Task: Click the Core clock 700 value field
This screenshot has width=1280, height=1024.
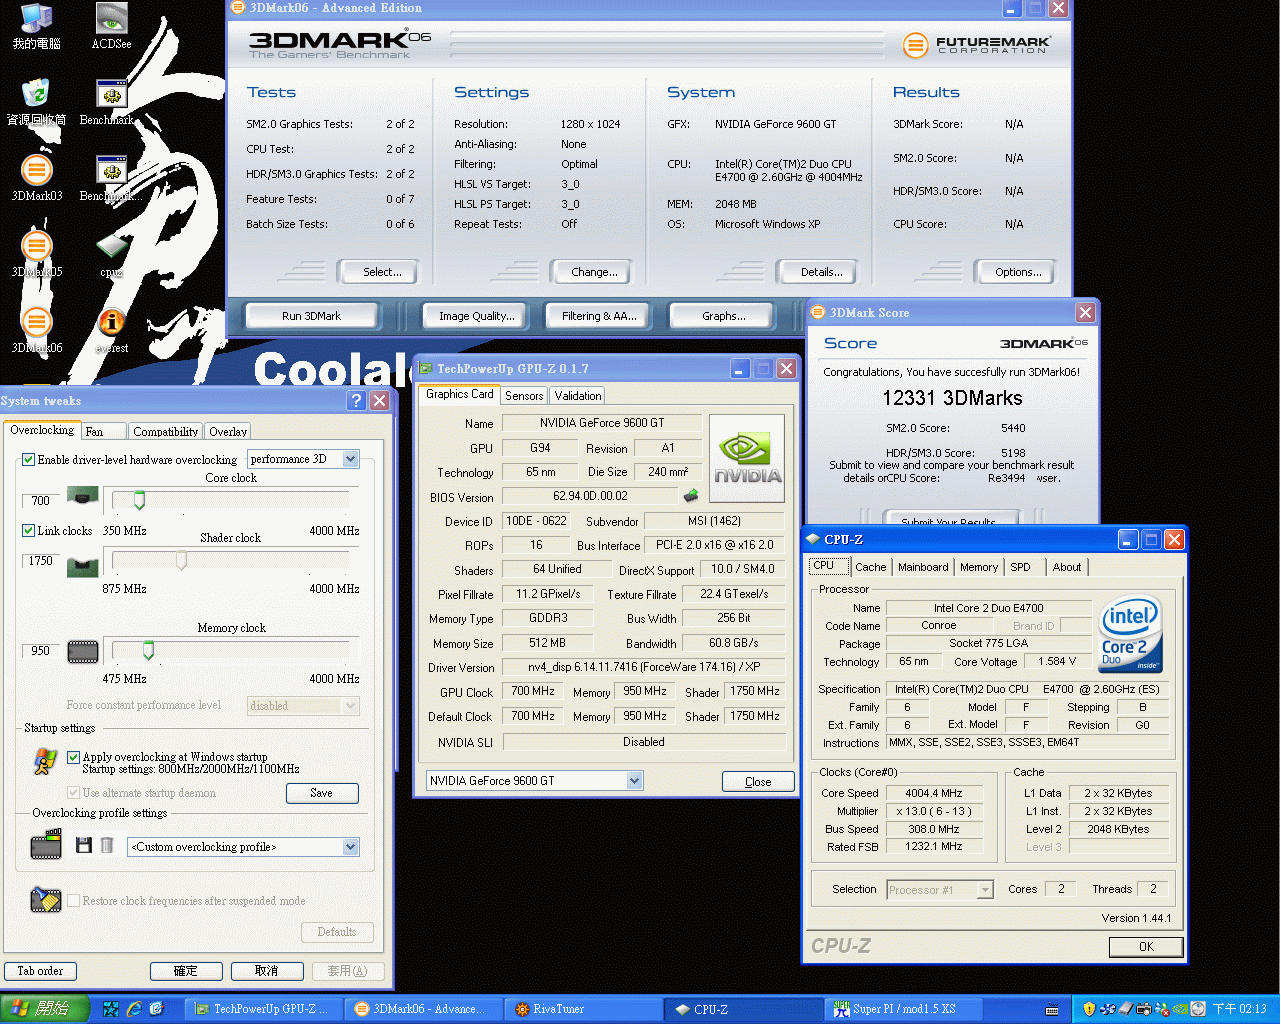Action: (x=40, y=501)
